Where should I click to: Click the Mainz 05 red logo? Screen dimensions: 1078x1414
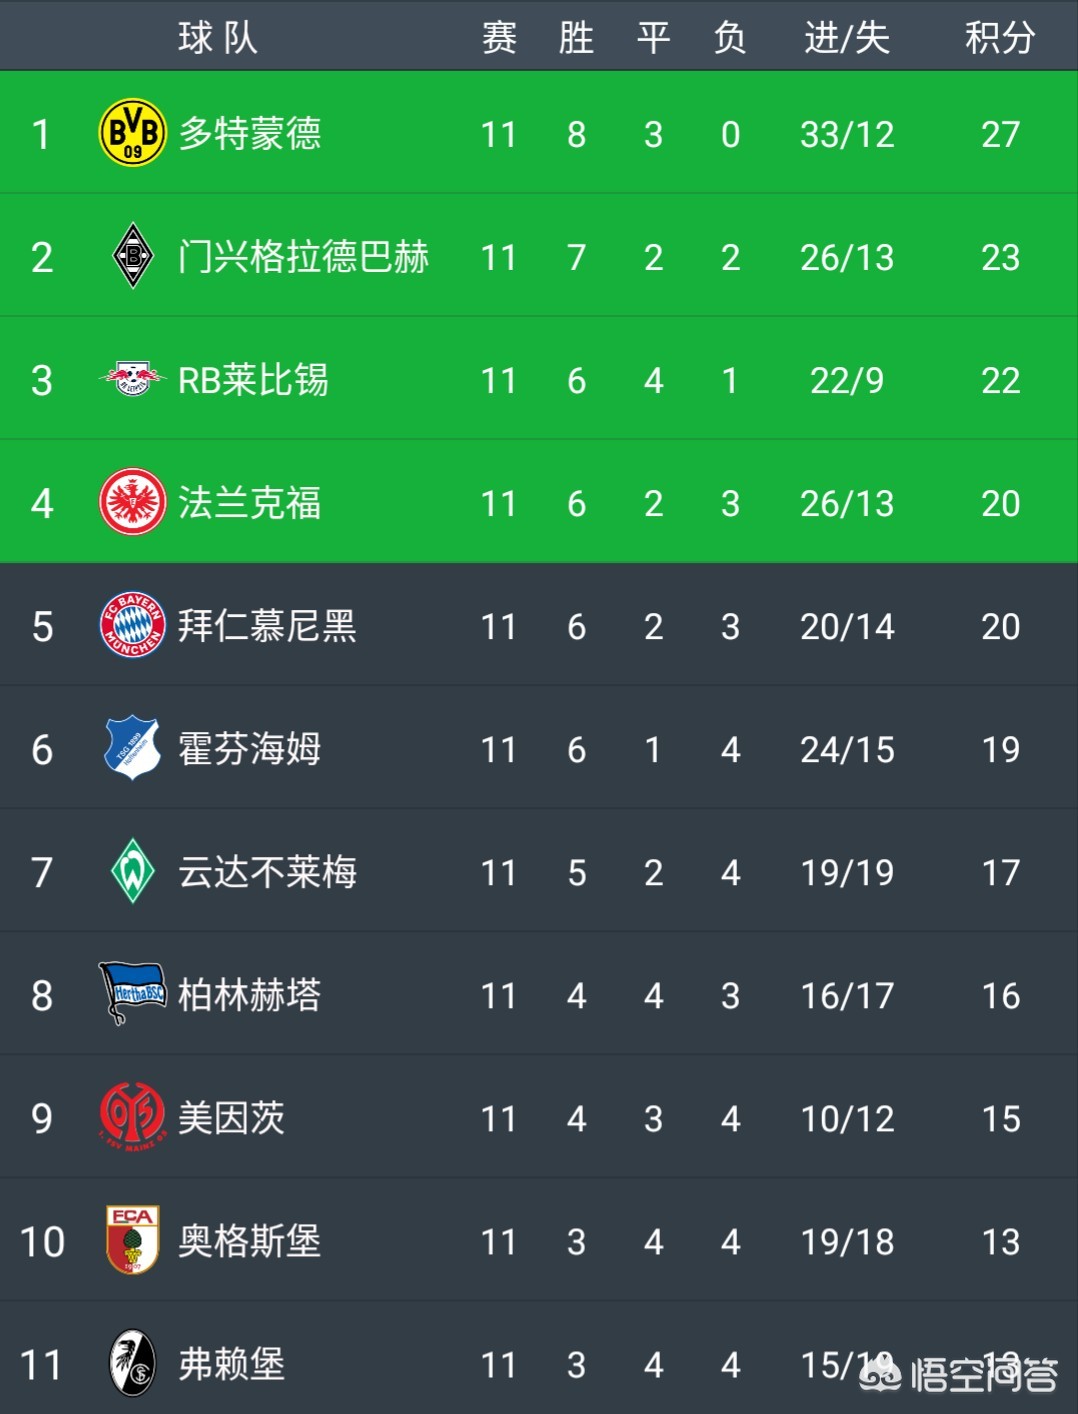[x=132, y=1116]
